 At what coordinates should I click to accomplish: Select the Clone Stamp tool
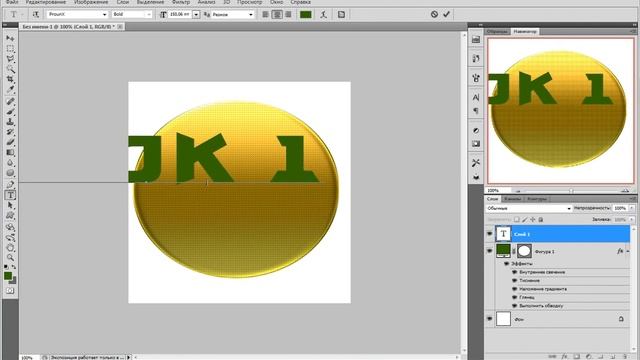(x=10, y=122)
